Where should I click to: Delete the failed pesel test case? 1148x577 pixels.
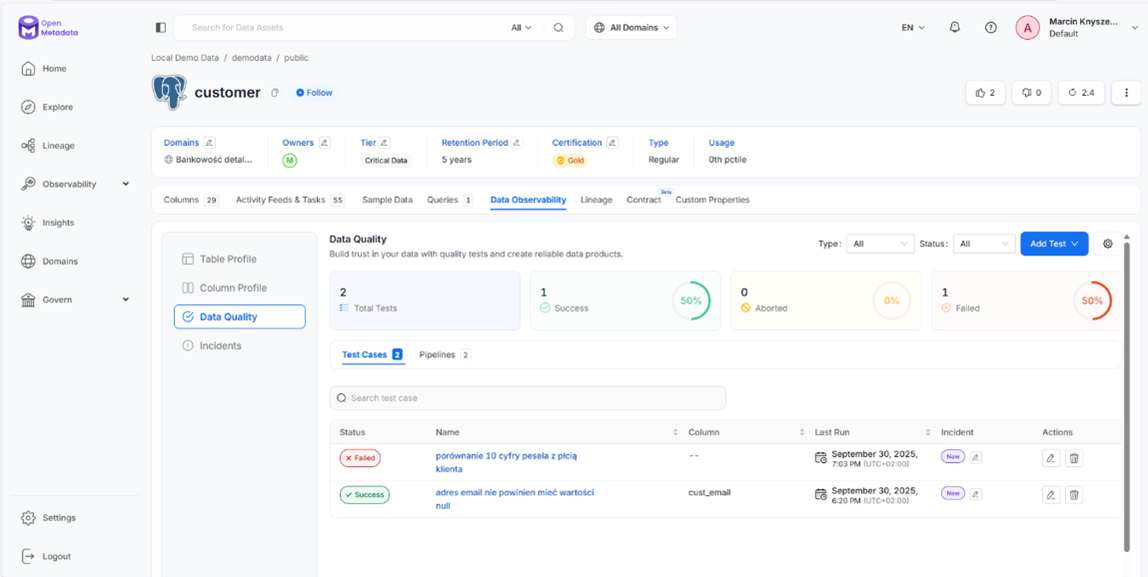[1074, 458]
